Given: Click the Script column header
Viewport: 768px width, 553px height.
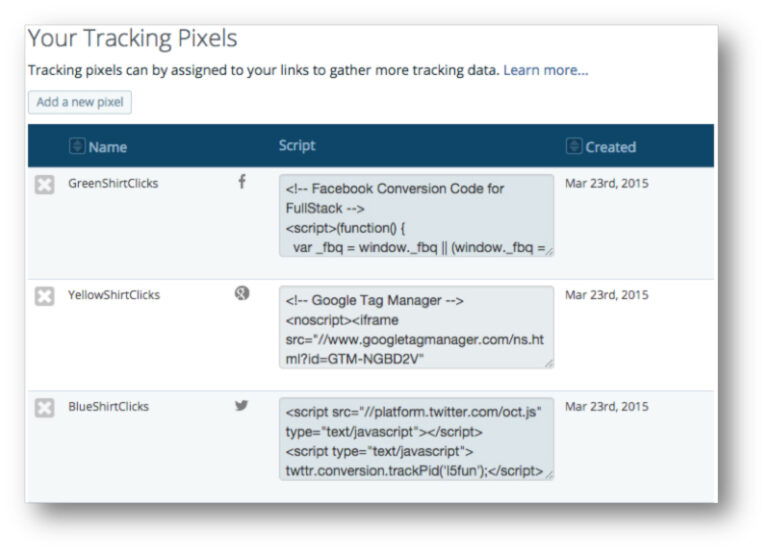Looking at the screenshot, I should (297, 145).
